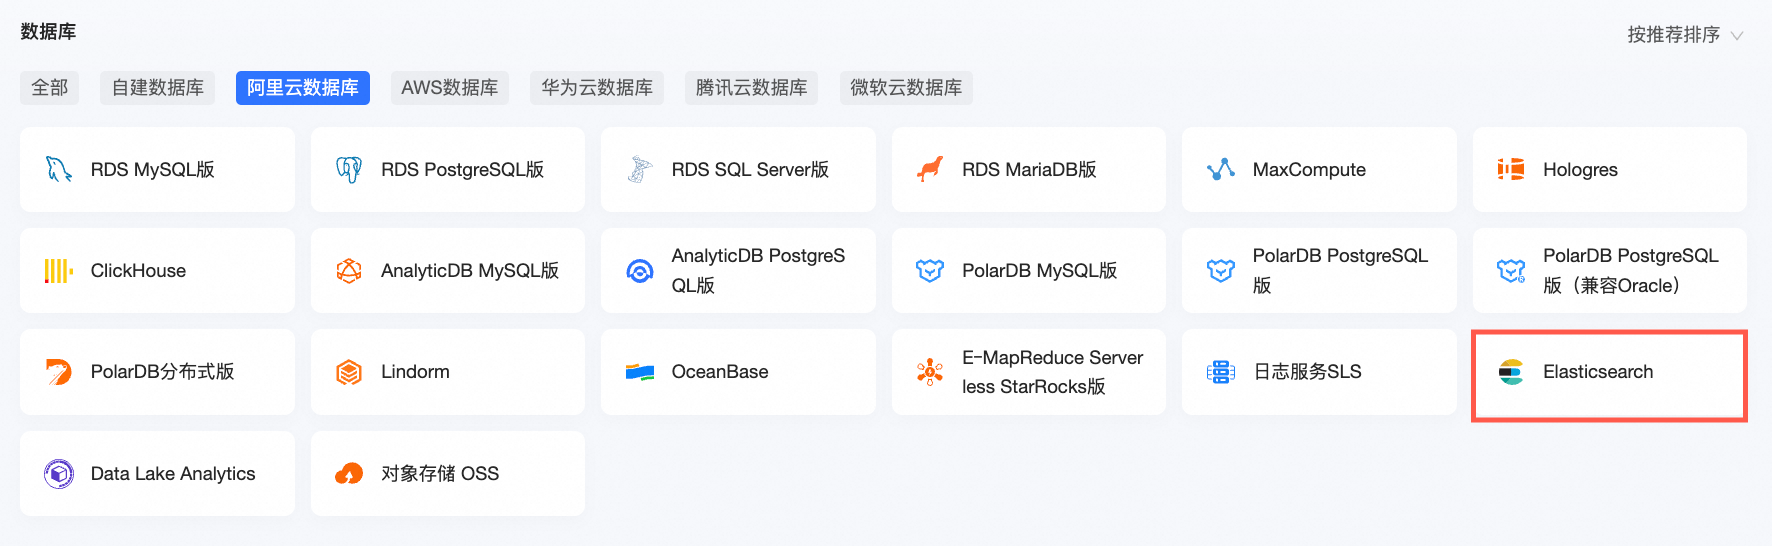1772x546 pixels.
Task: Click the ClickHouse bars icon
Action: pos(59,271)
